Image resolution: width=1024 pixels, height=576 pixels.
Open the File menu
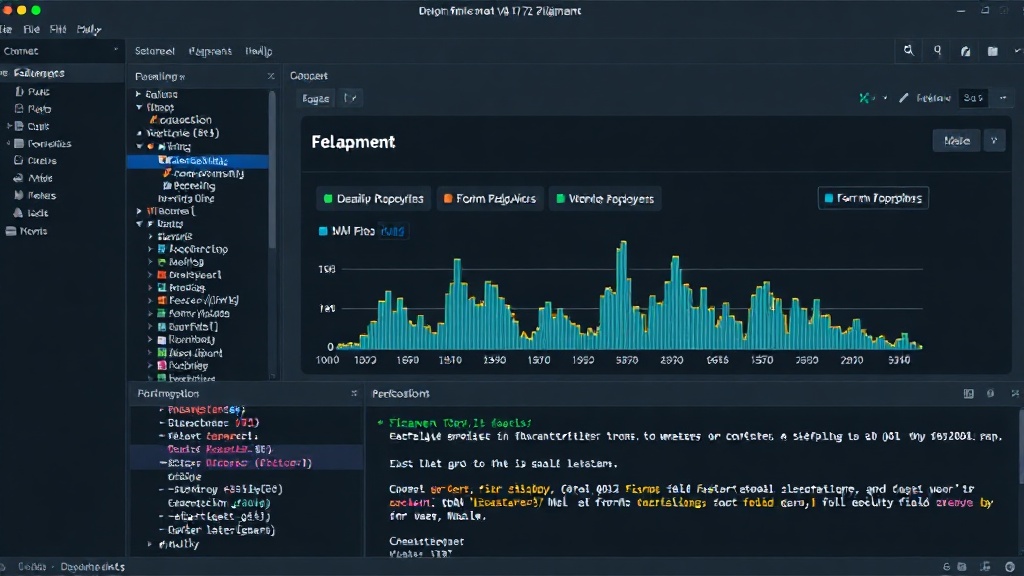(x=31, y=29)
